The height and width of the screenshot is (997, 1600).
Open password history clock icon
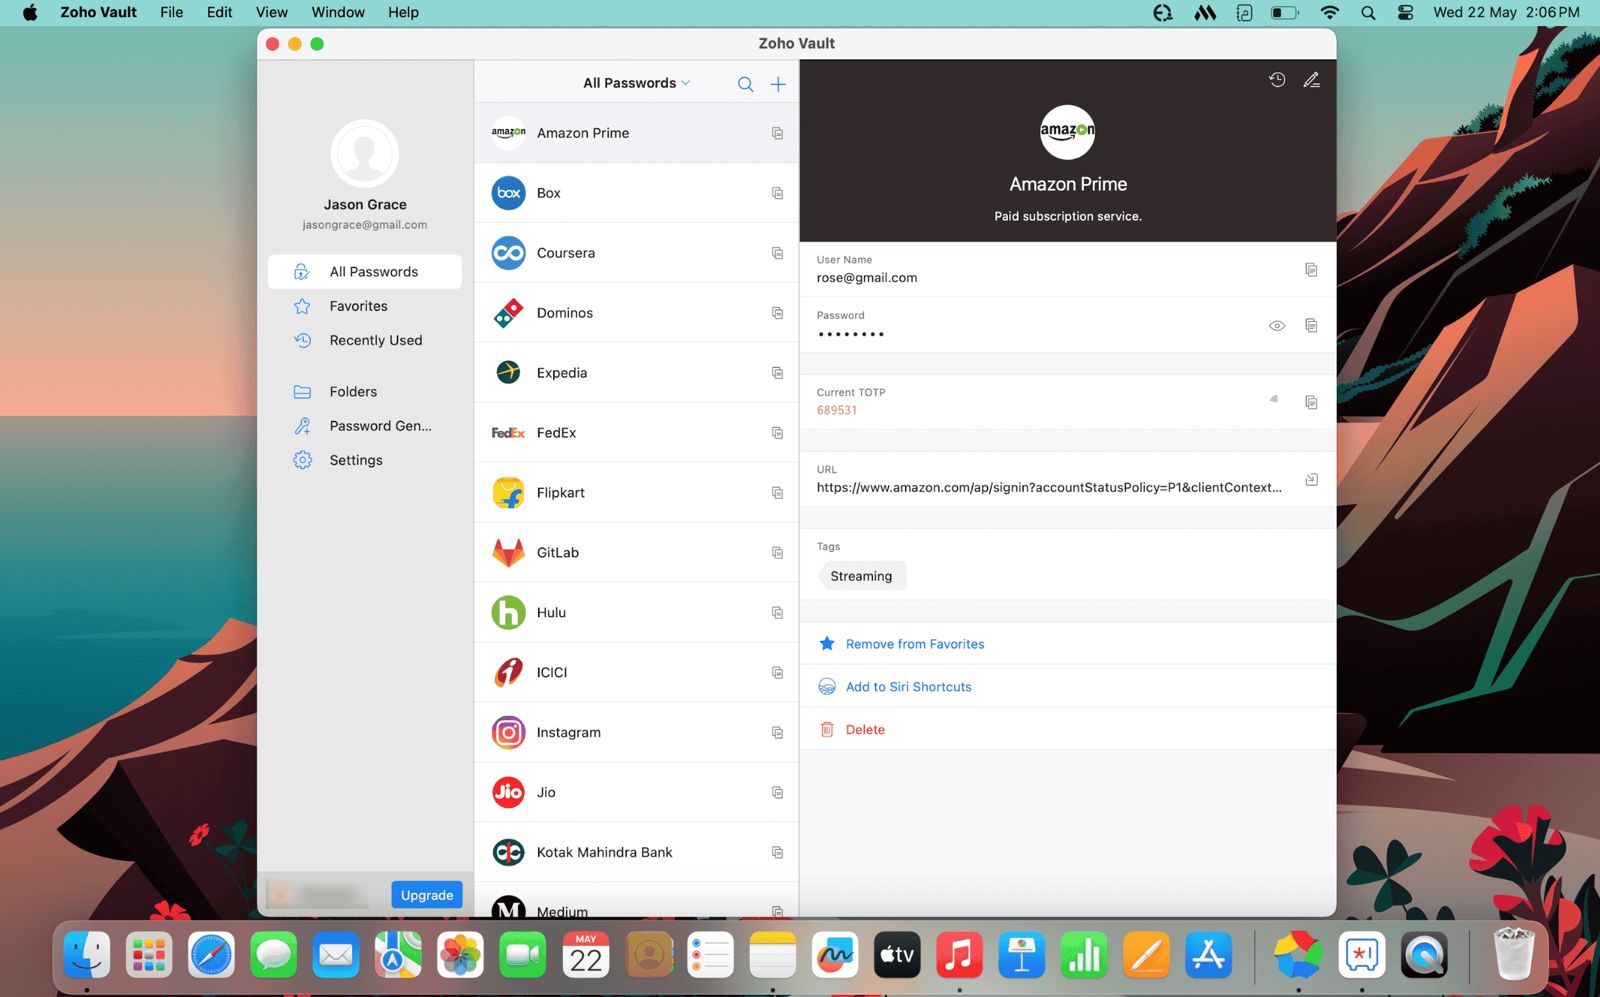tap(1277, 80)
